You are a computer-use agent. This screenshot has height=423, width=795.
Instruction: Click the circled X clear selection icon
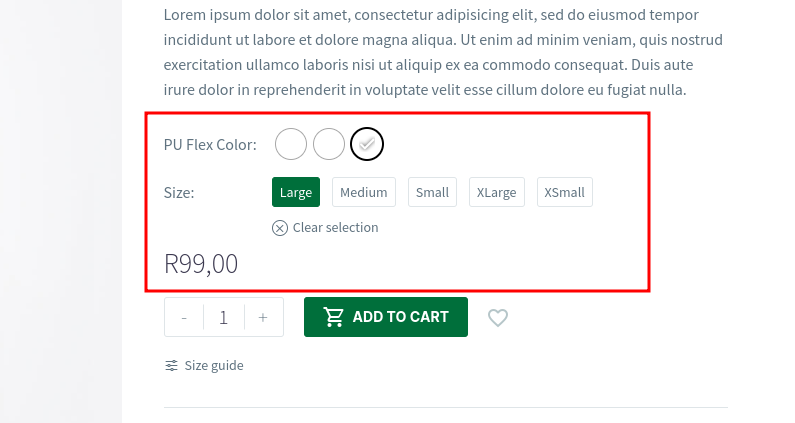tap(280, 228)
